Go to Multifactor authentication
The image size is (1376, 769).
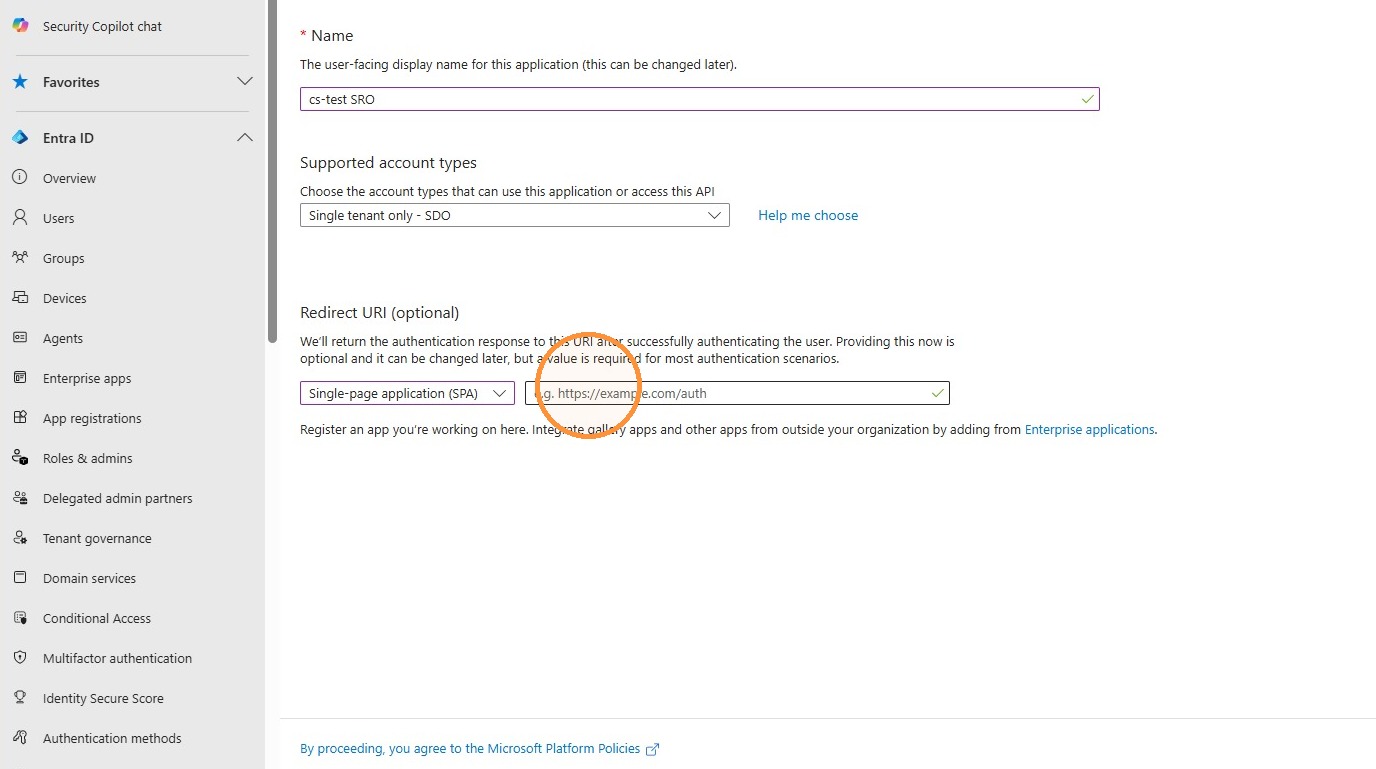point(117,659)
